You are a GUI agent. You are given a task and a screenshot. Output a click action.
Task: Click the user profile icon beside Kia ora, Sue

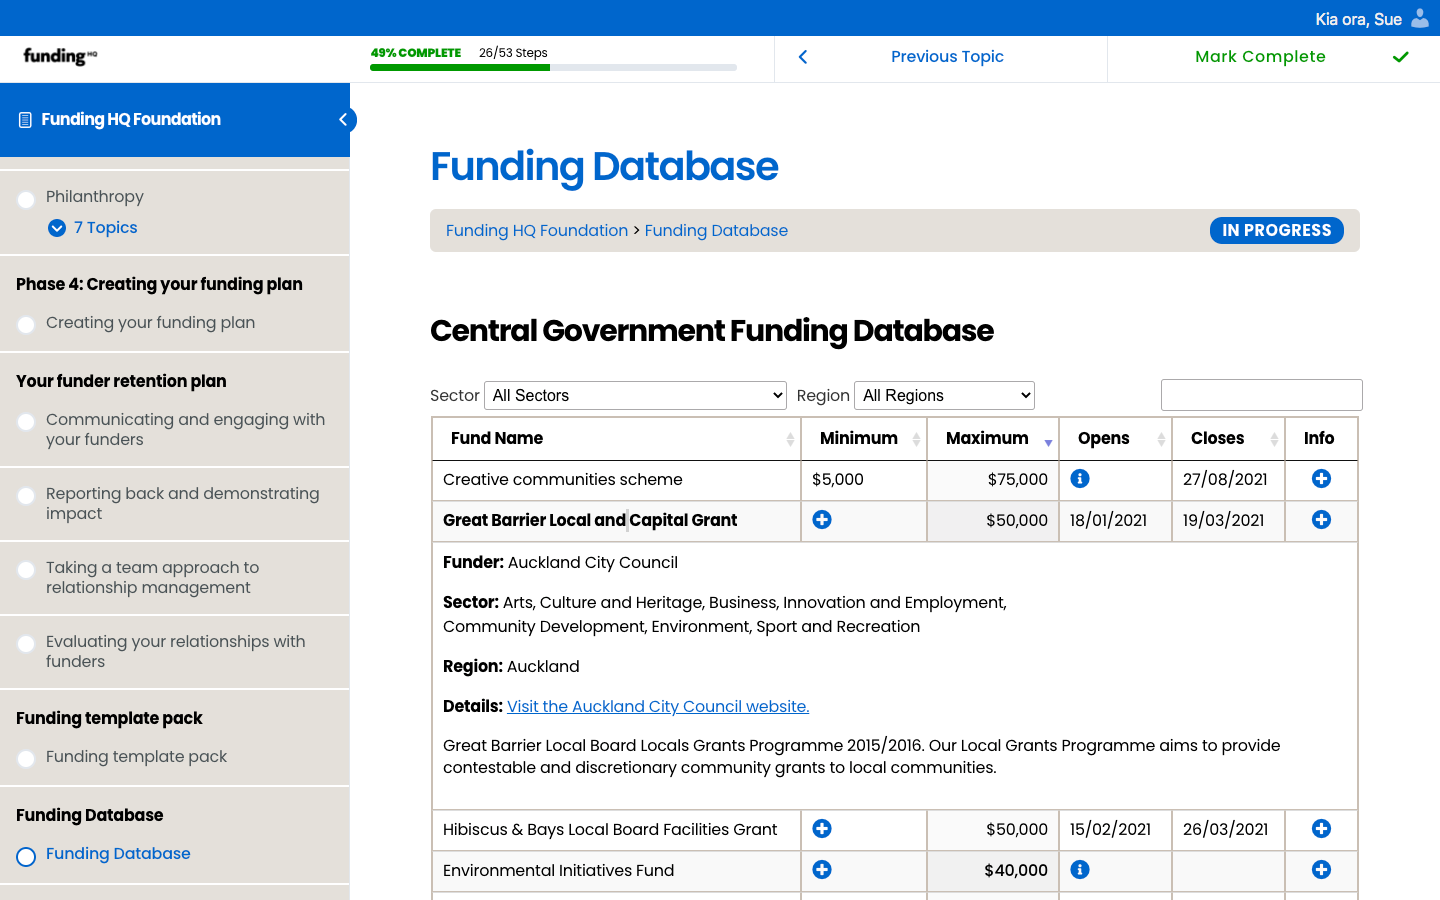(1420, 17)
